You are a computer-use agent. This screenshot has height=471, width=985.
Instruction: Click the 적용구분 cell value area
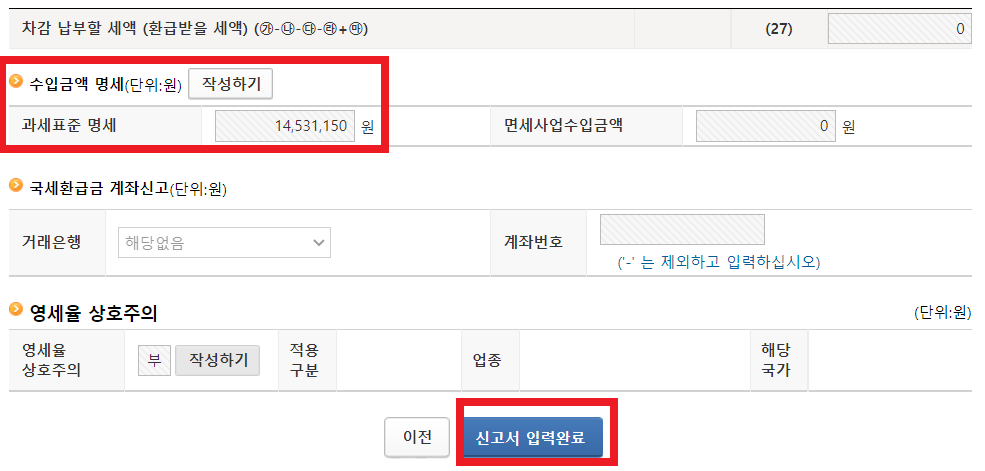tap(399, 360)
